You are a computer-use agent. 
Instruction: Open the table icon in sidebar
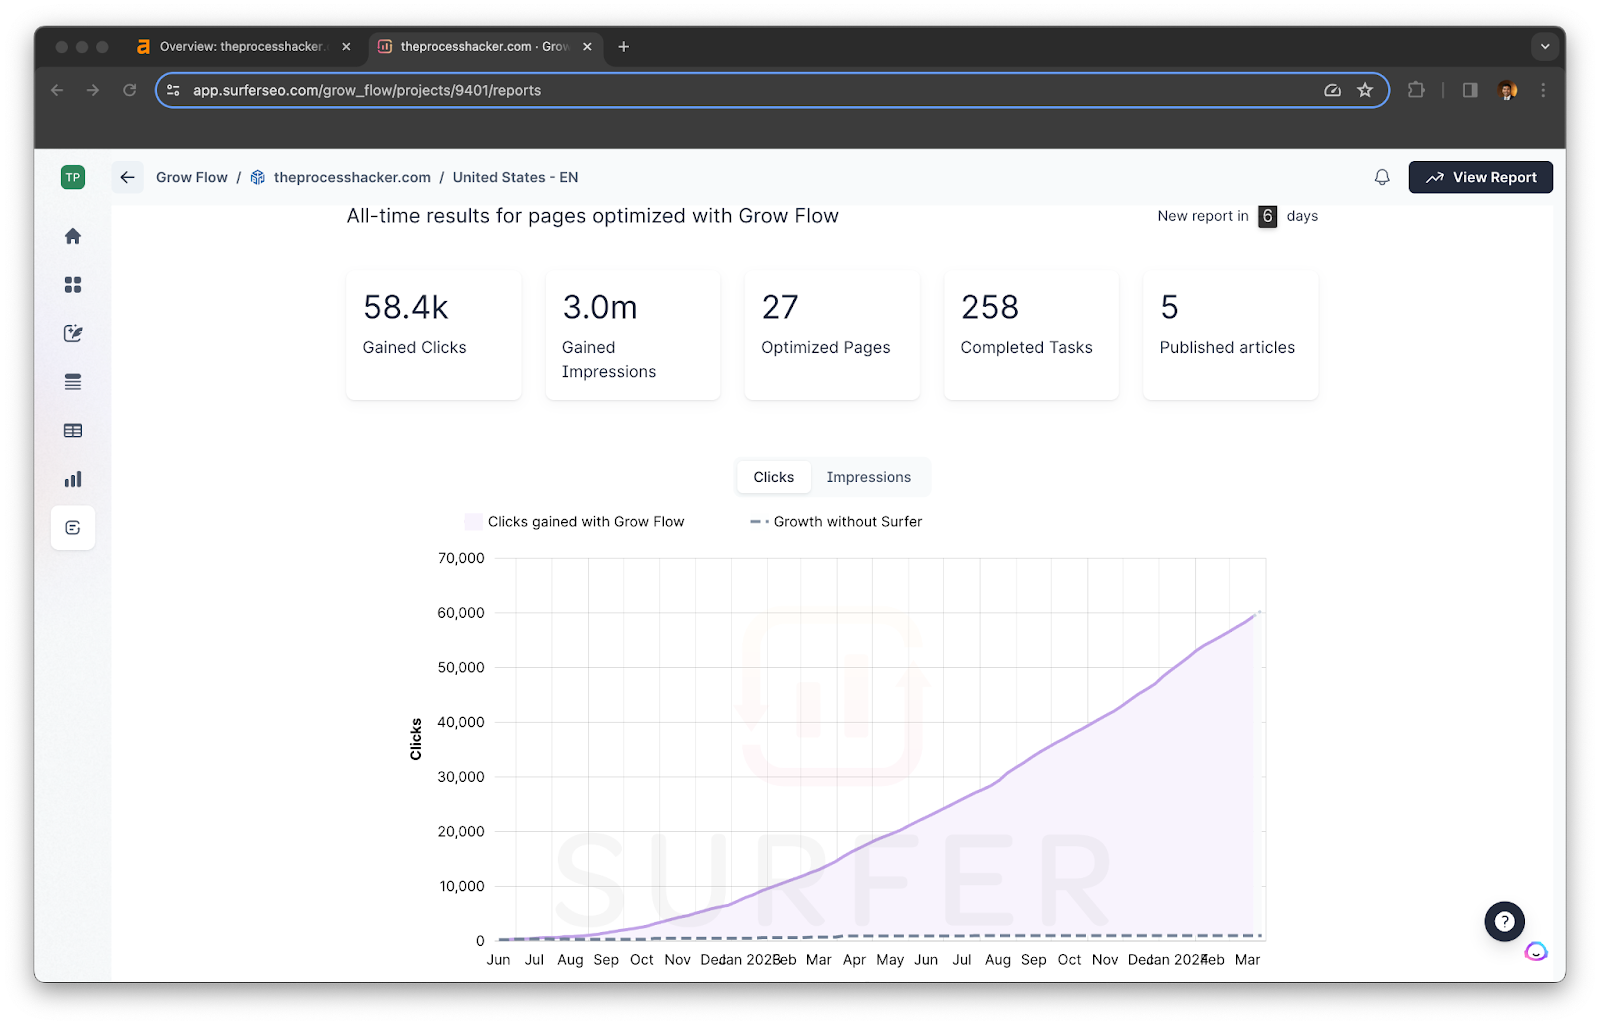(x=73, y=431)
